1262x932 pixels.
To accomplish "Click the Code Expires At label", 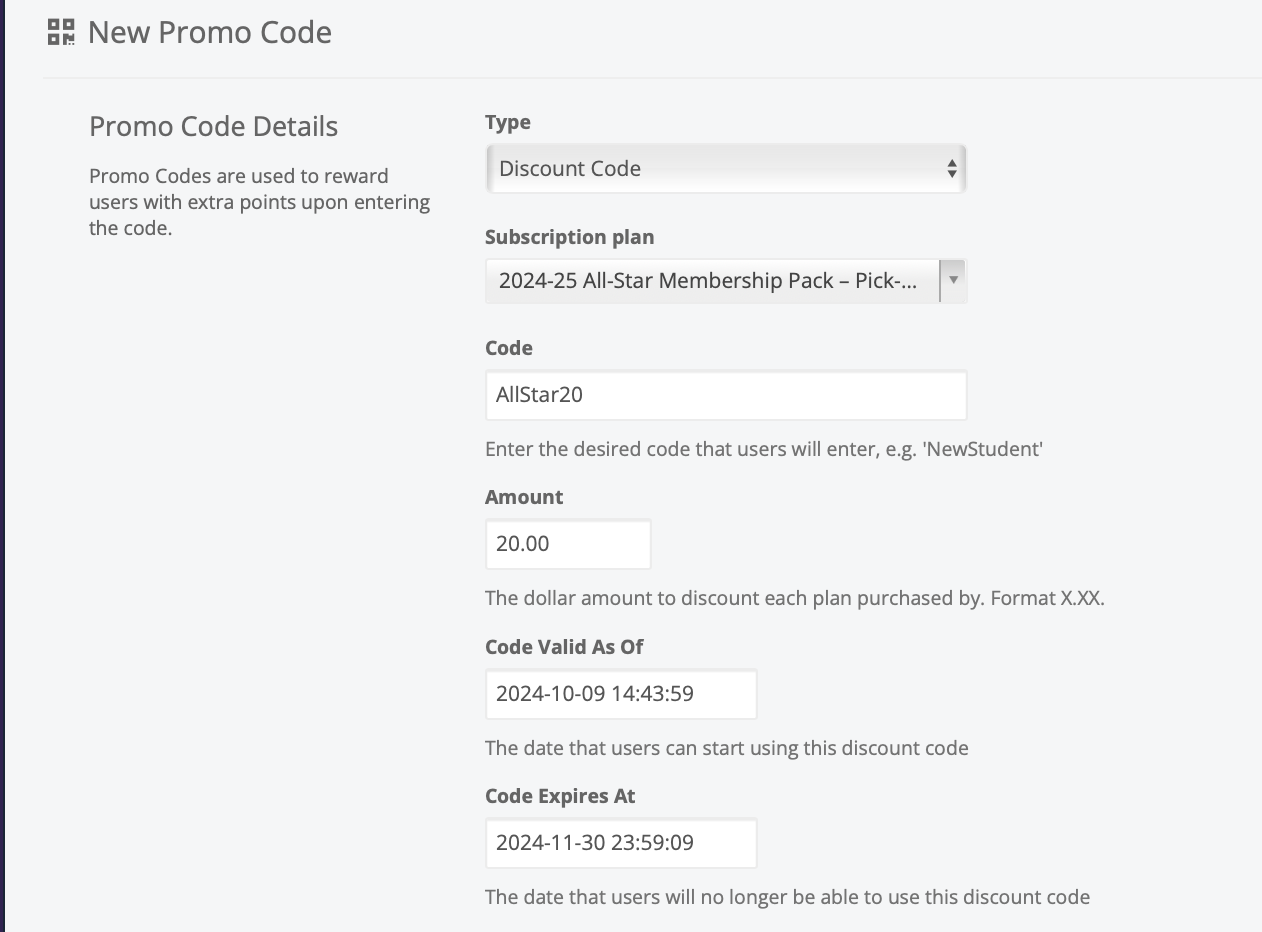I will [x=559, y=796].
